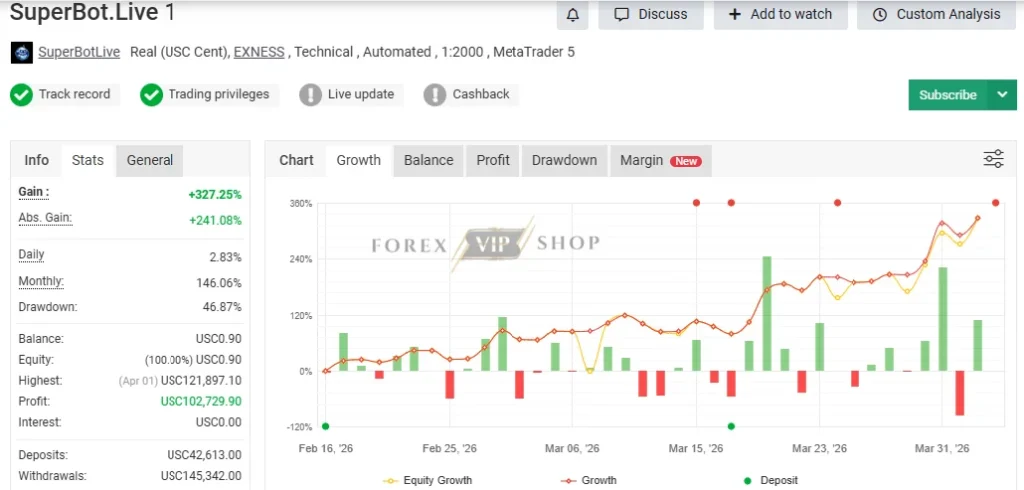
Task: Click the SuperBot.Live 1 title
Action: [x=92, y=12]
